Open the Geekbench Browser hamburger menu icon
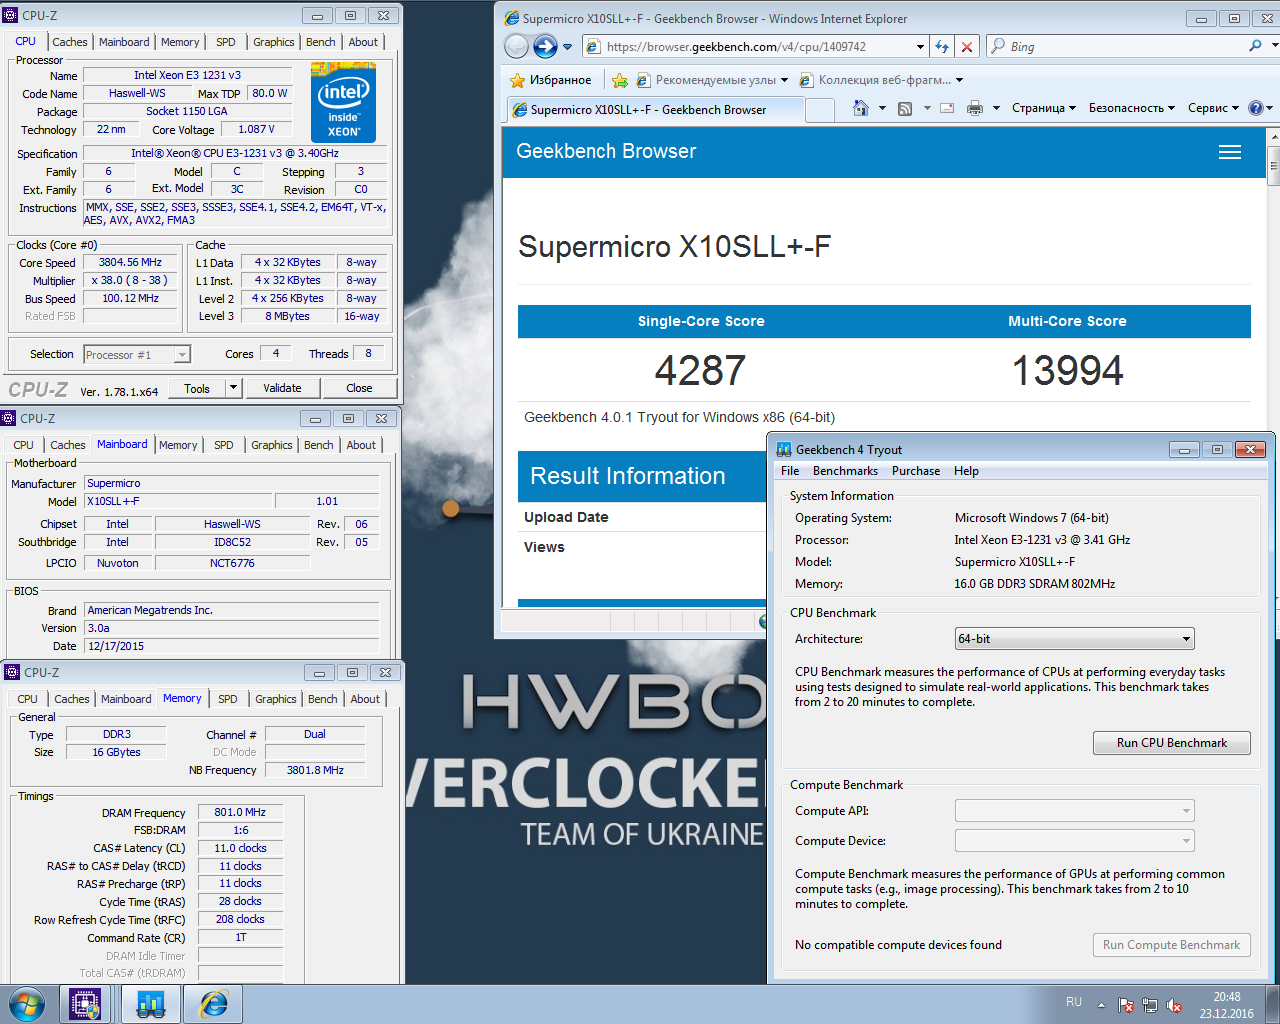Viewport: 1280px width, 1024px height. 1230,152
